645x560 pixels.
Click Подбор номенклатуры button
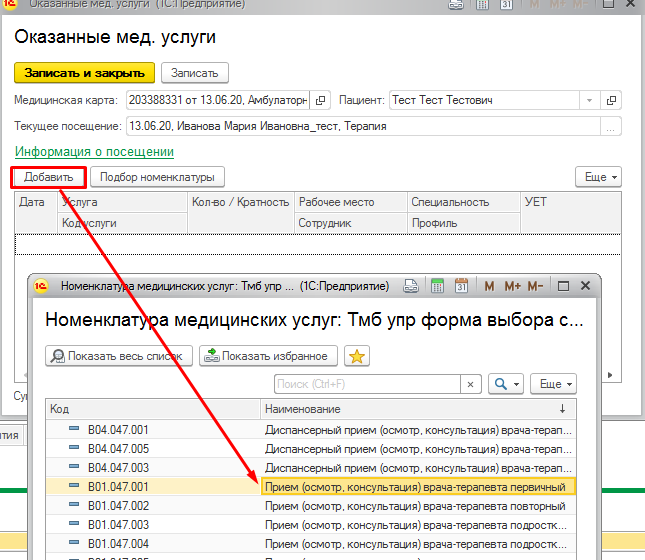tap(157, 177)
